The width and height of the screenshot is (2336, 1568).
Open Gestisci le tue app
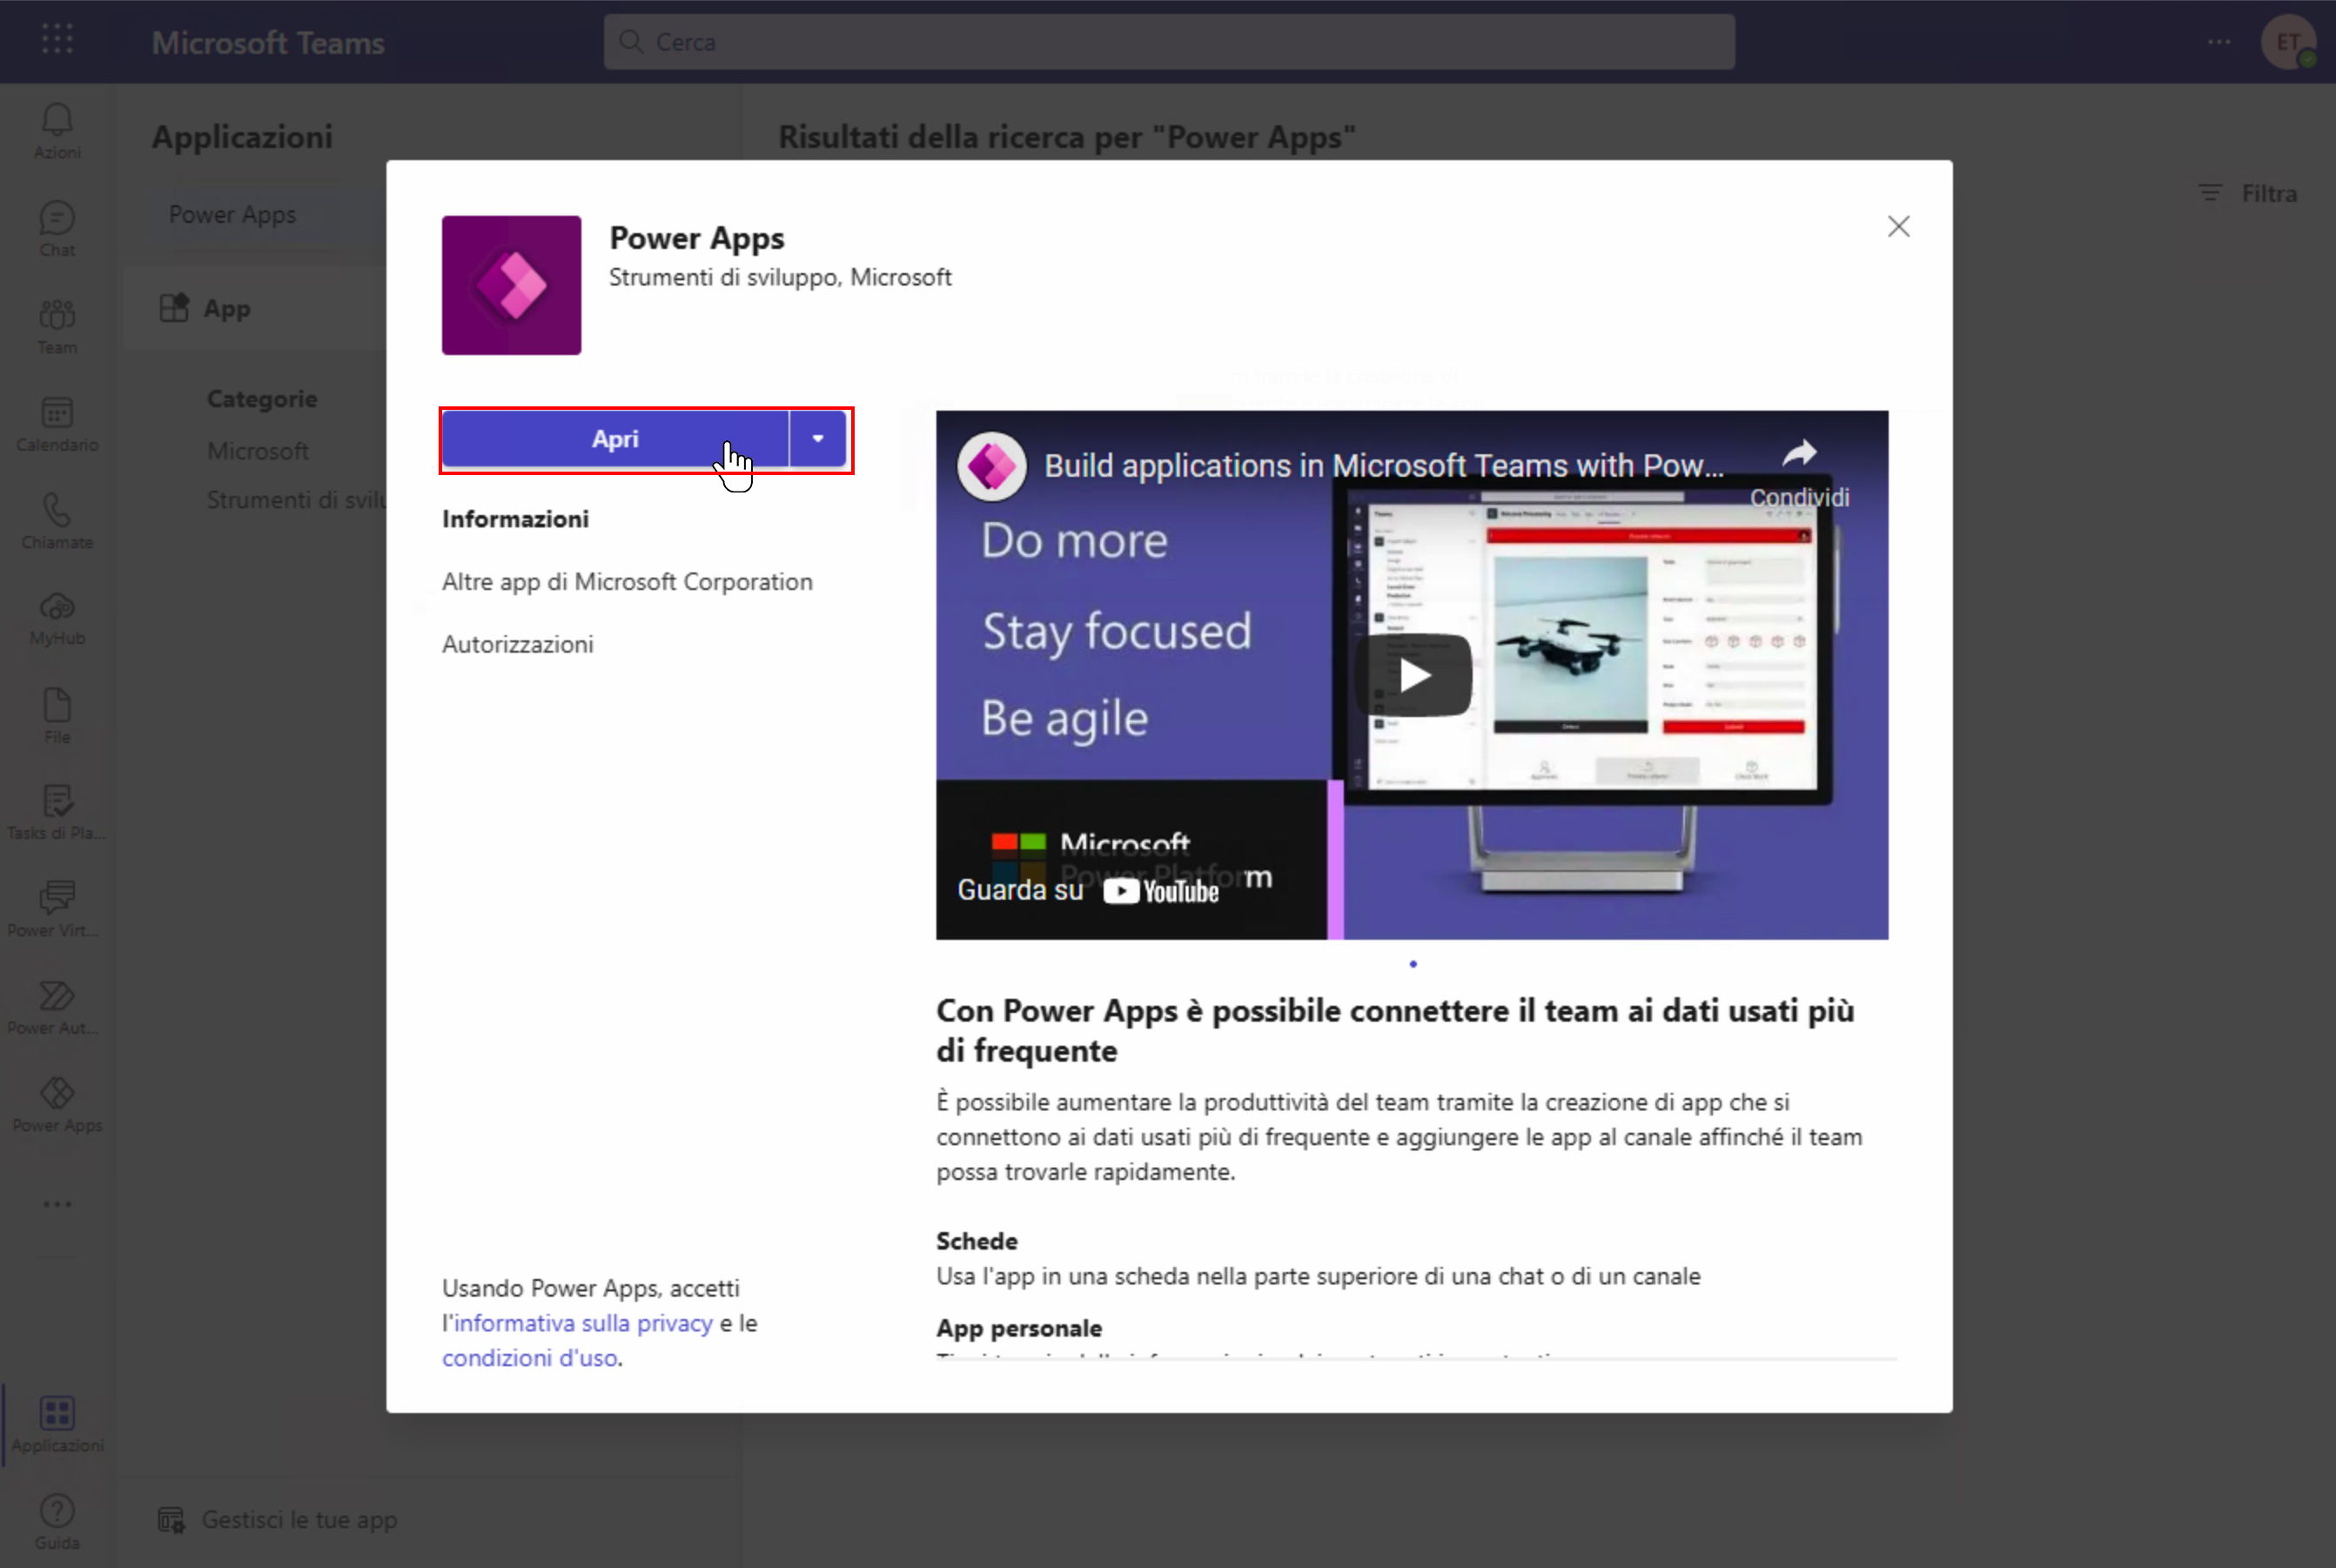pyautogui.click(x=278, y=1520)
